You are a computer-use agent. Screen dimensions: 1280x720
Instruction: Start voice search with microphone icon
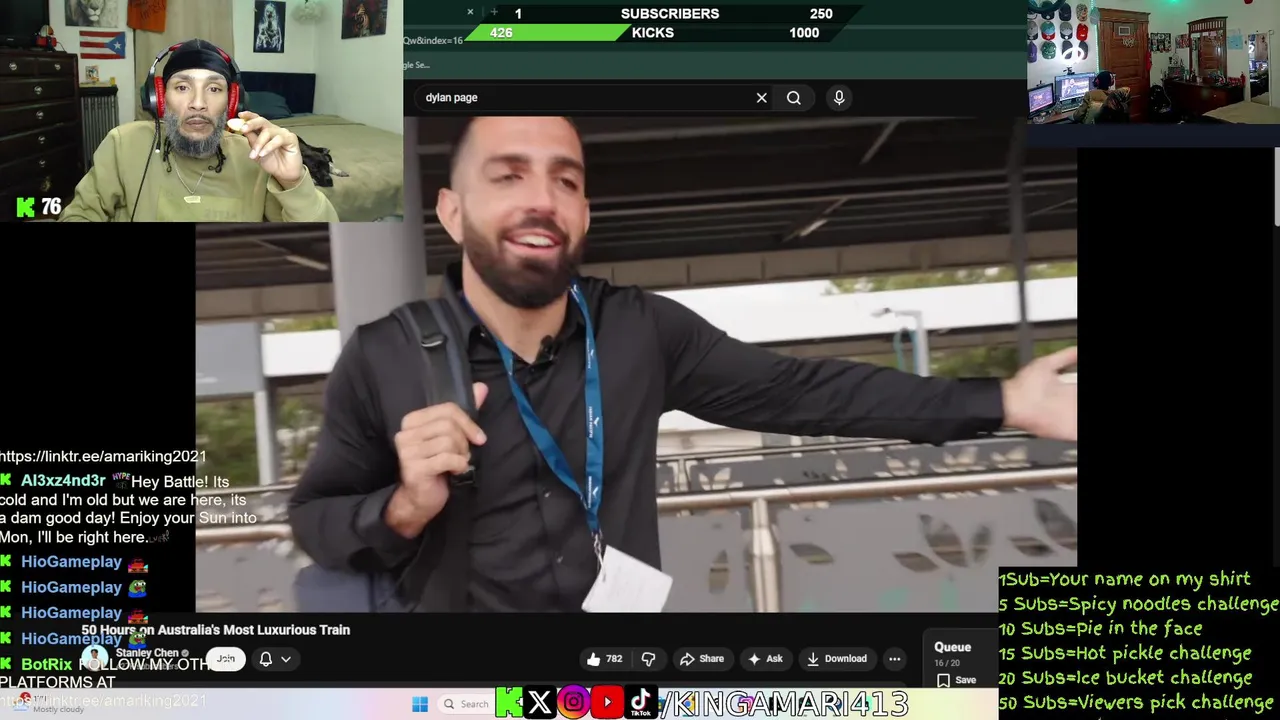pyautogui.click(x=839, y=98)
